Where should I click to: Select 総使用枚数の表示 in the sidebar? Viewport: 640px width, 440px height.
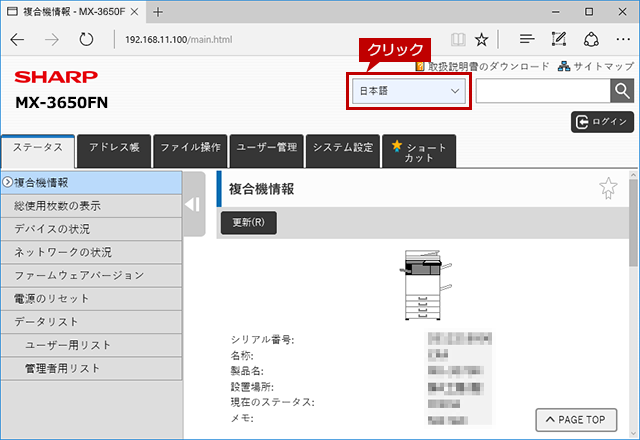click(x=91, y=206)
